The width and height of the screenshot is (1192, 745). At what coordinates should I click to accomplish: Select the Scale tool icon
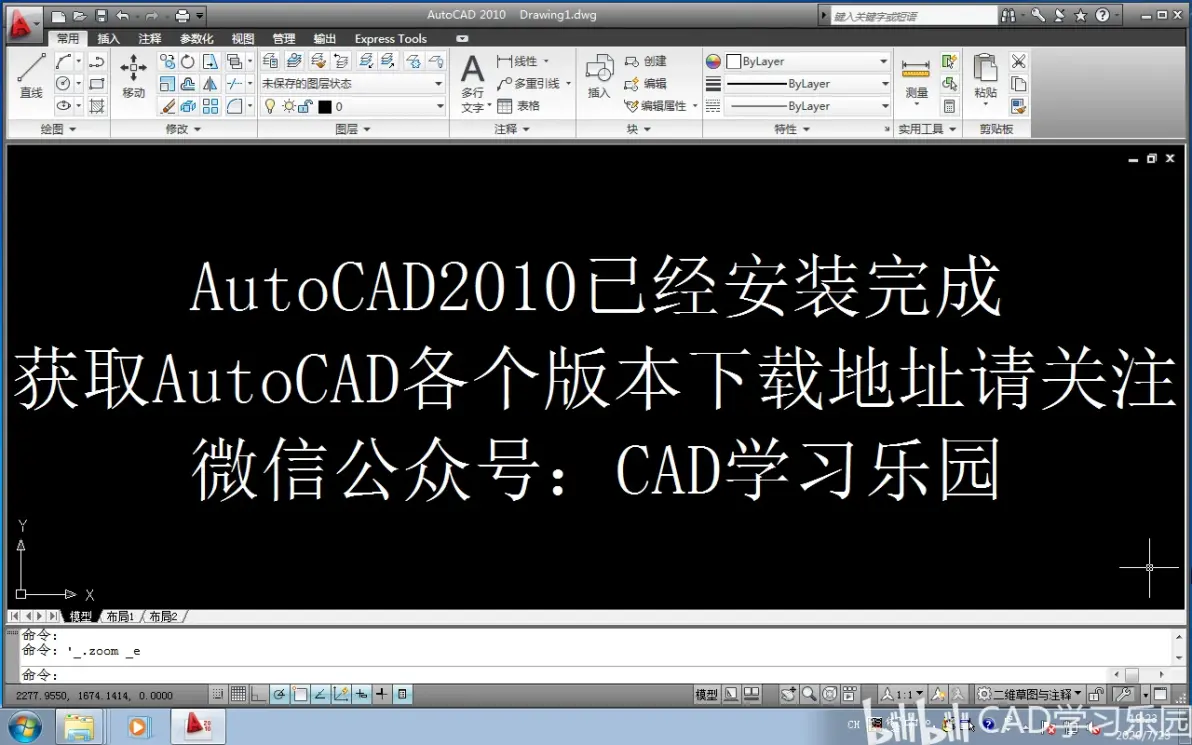click(166, 84)
